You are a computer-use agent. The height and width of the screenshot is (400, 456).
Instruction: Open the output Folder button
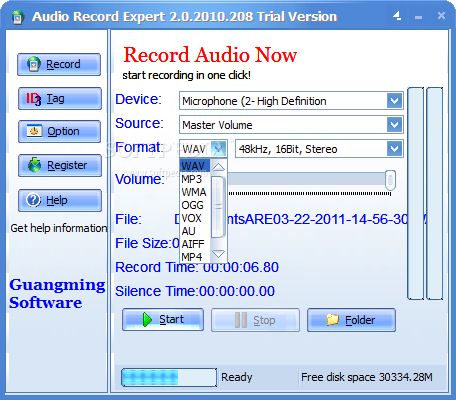351,320
